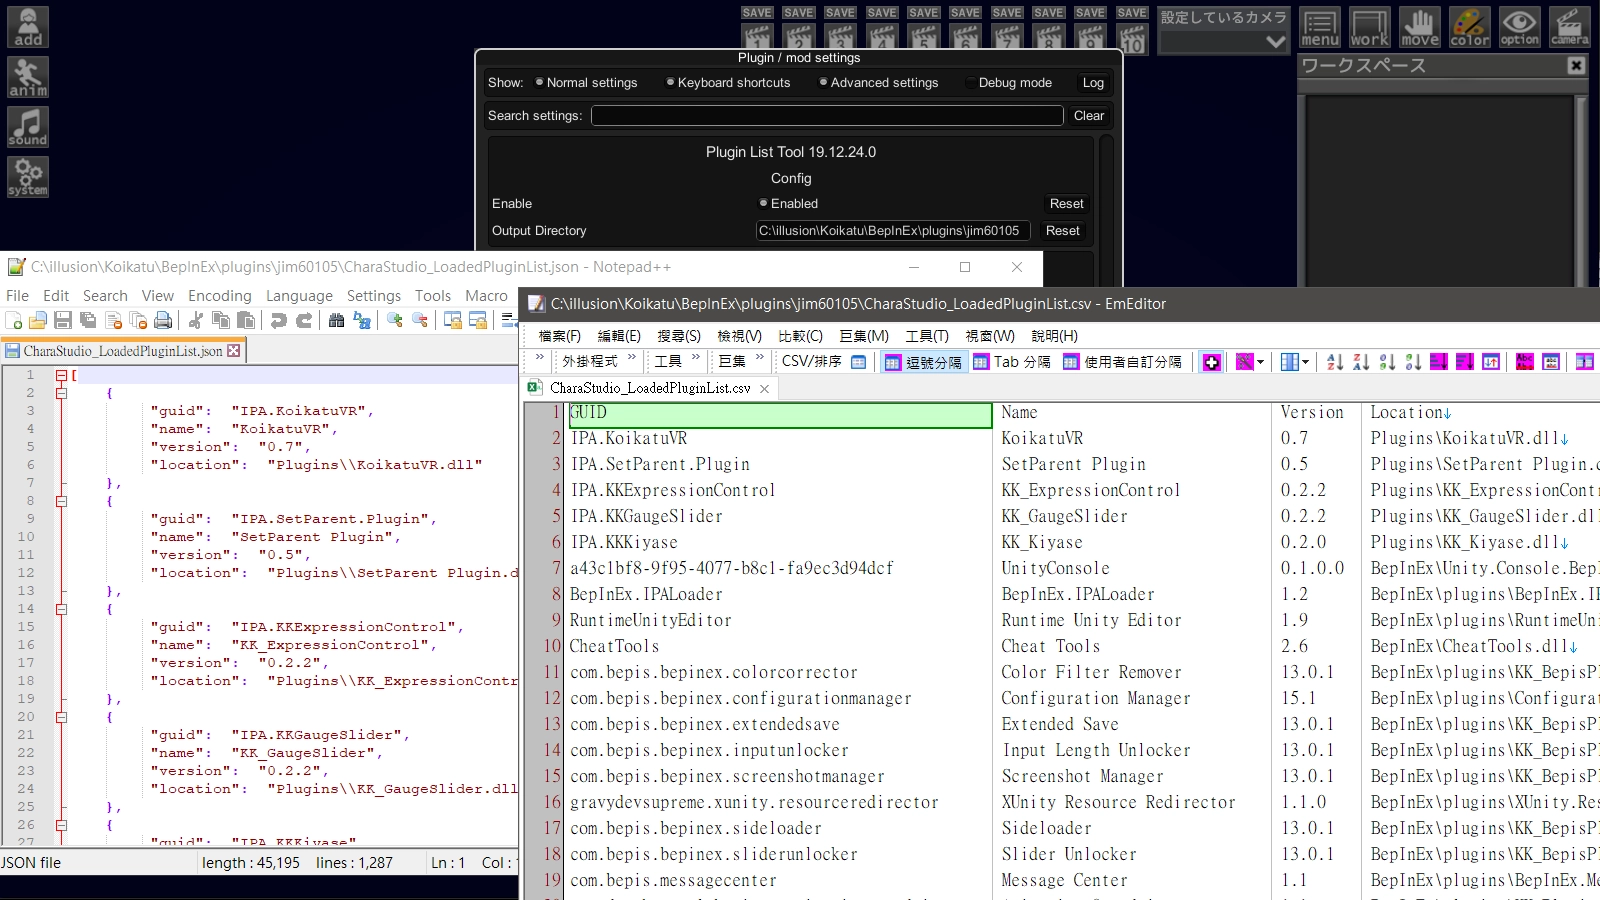The height and width of the screenshot is (900, 1600).
Task: Click the Log button in plugin settings
Action: pyautogui.click(x=1093, y=83)
